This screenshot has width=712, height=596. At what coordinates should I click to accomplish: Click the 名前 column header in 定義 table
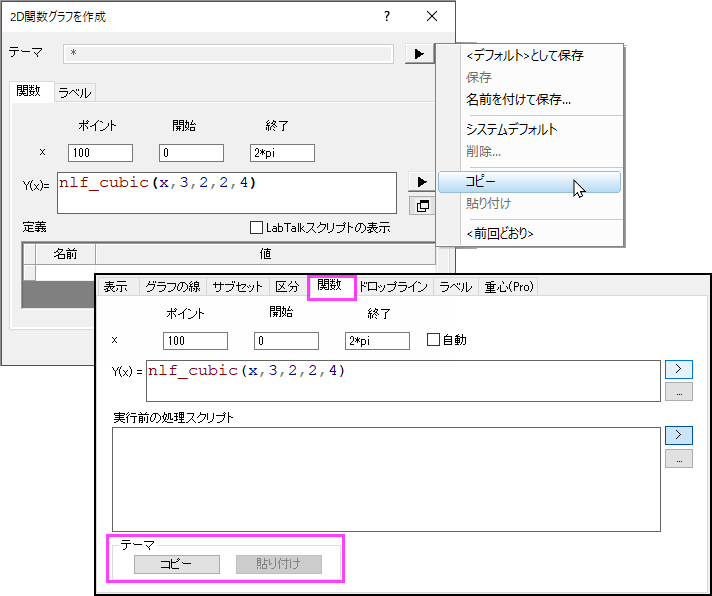[65, 254]
